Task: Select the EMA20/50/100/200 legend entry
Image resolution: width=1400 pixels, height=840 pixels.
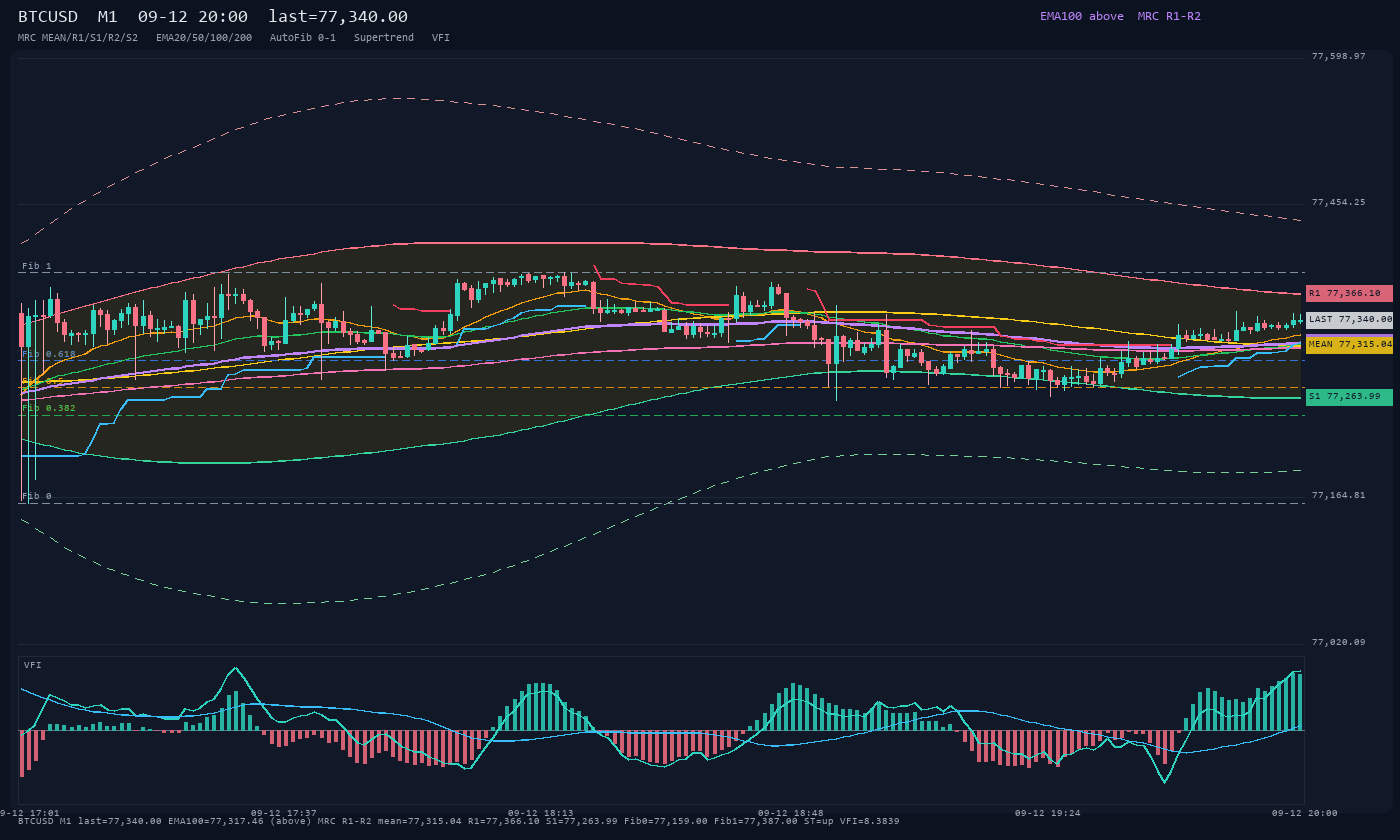Action: click(204, 37)
